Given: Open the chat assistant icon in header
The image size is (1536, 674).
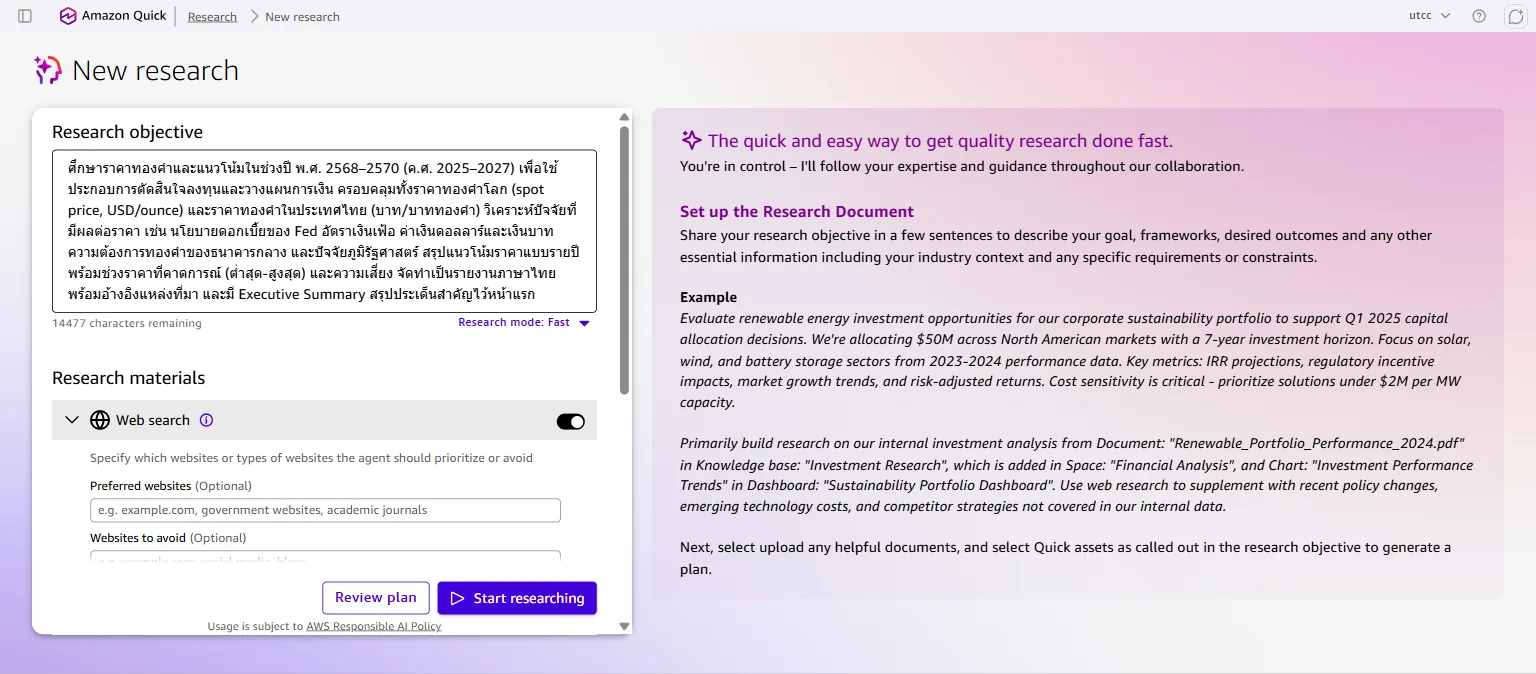Looking at the screenshot, I should pos(1515,16).
